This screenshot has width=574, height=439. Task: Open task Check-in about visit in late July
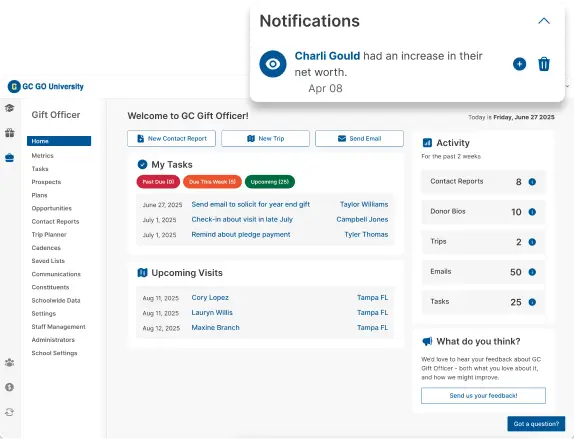pos(242,219)
